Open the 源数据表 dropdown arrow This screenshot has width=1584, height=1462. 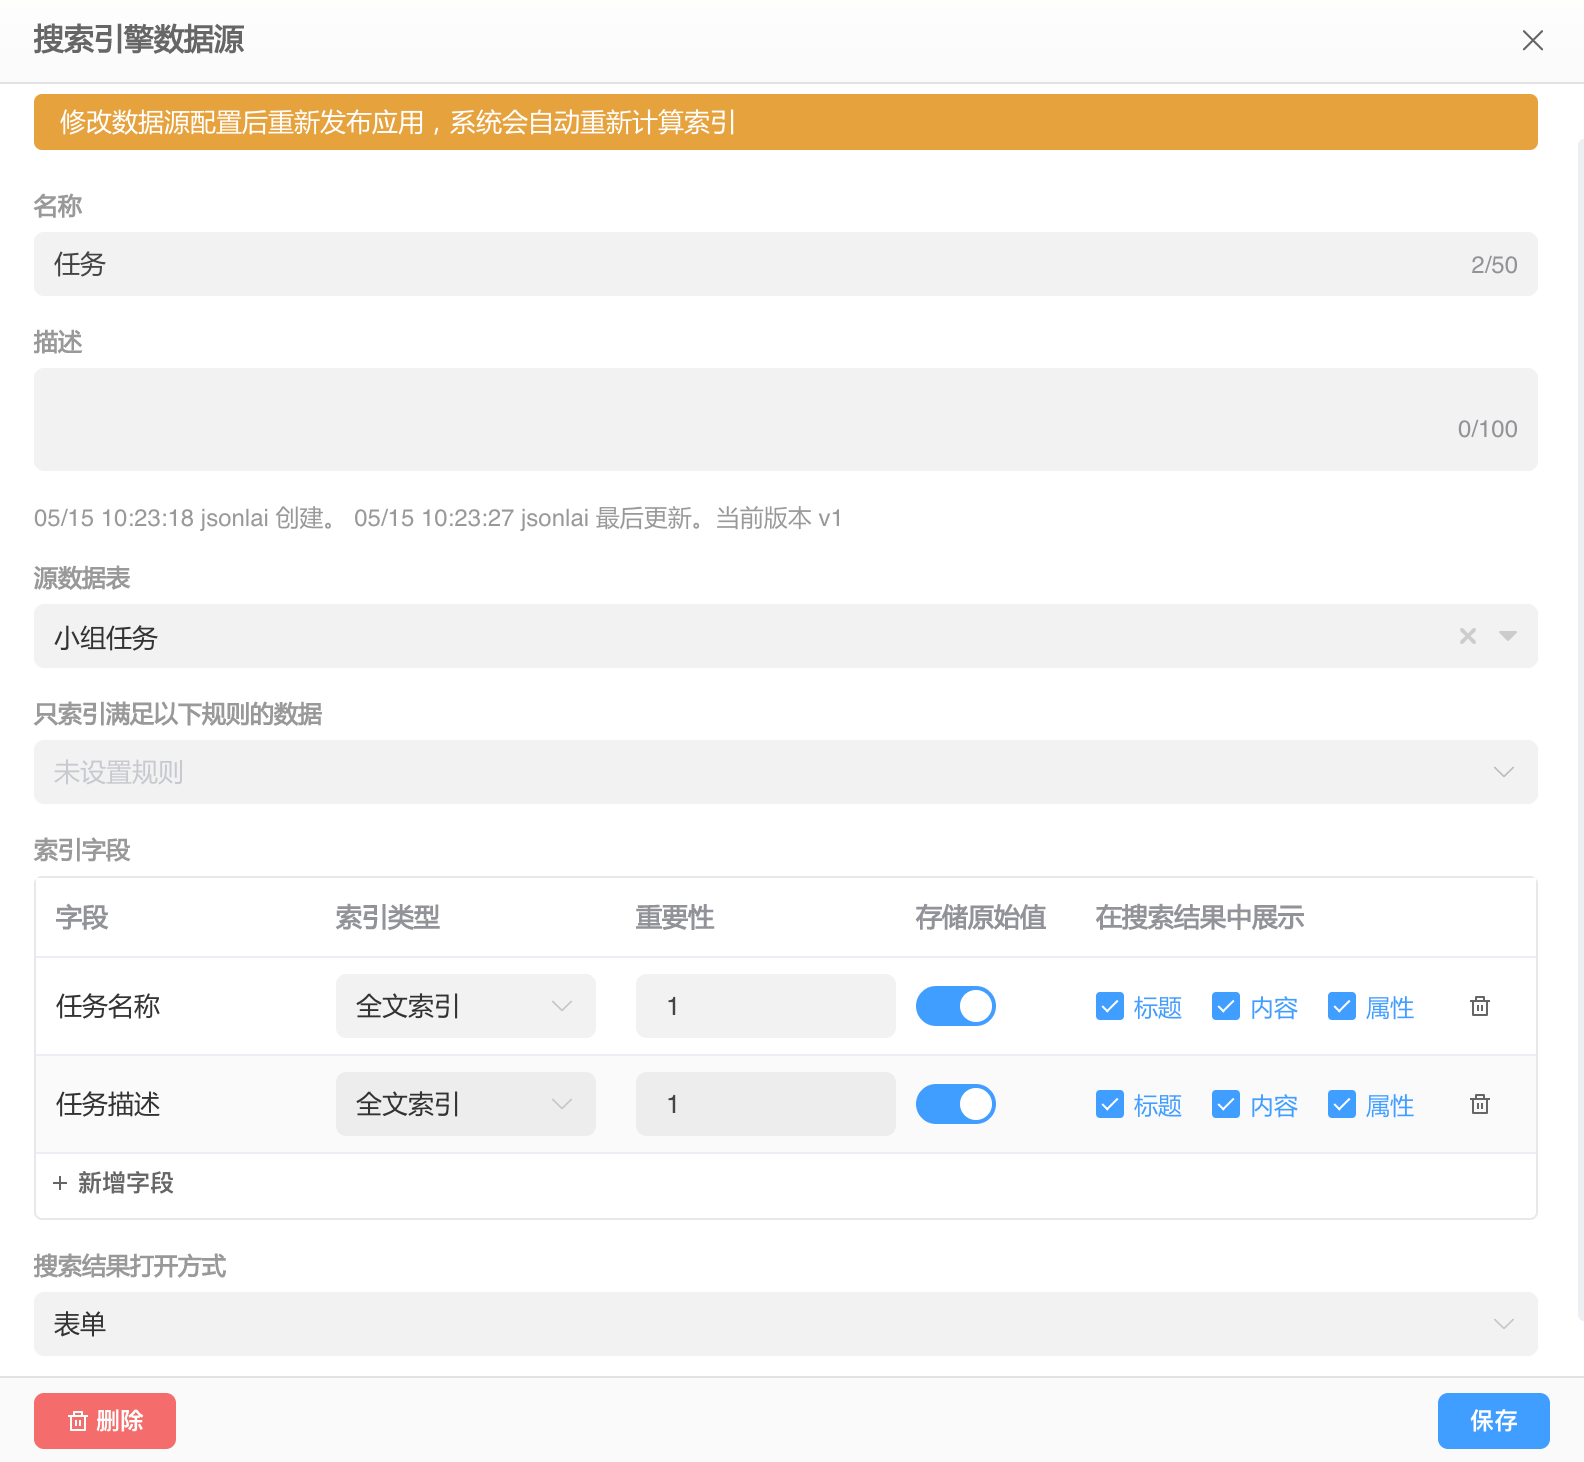tap(1508, 636)
